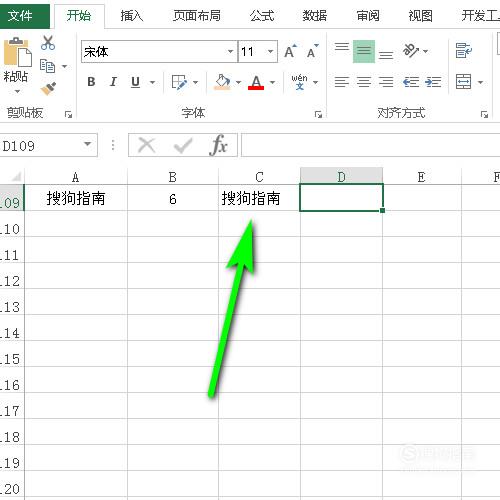
Task: Enable wrap text
Action: (x=464, y=51)
